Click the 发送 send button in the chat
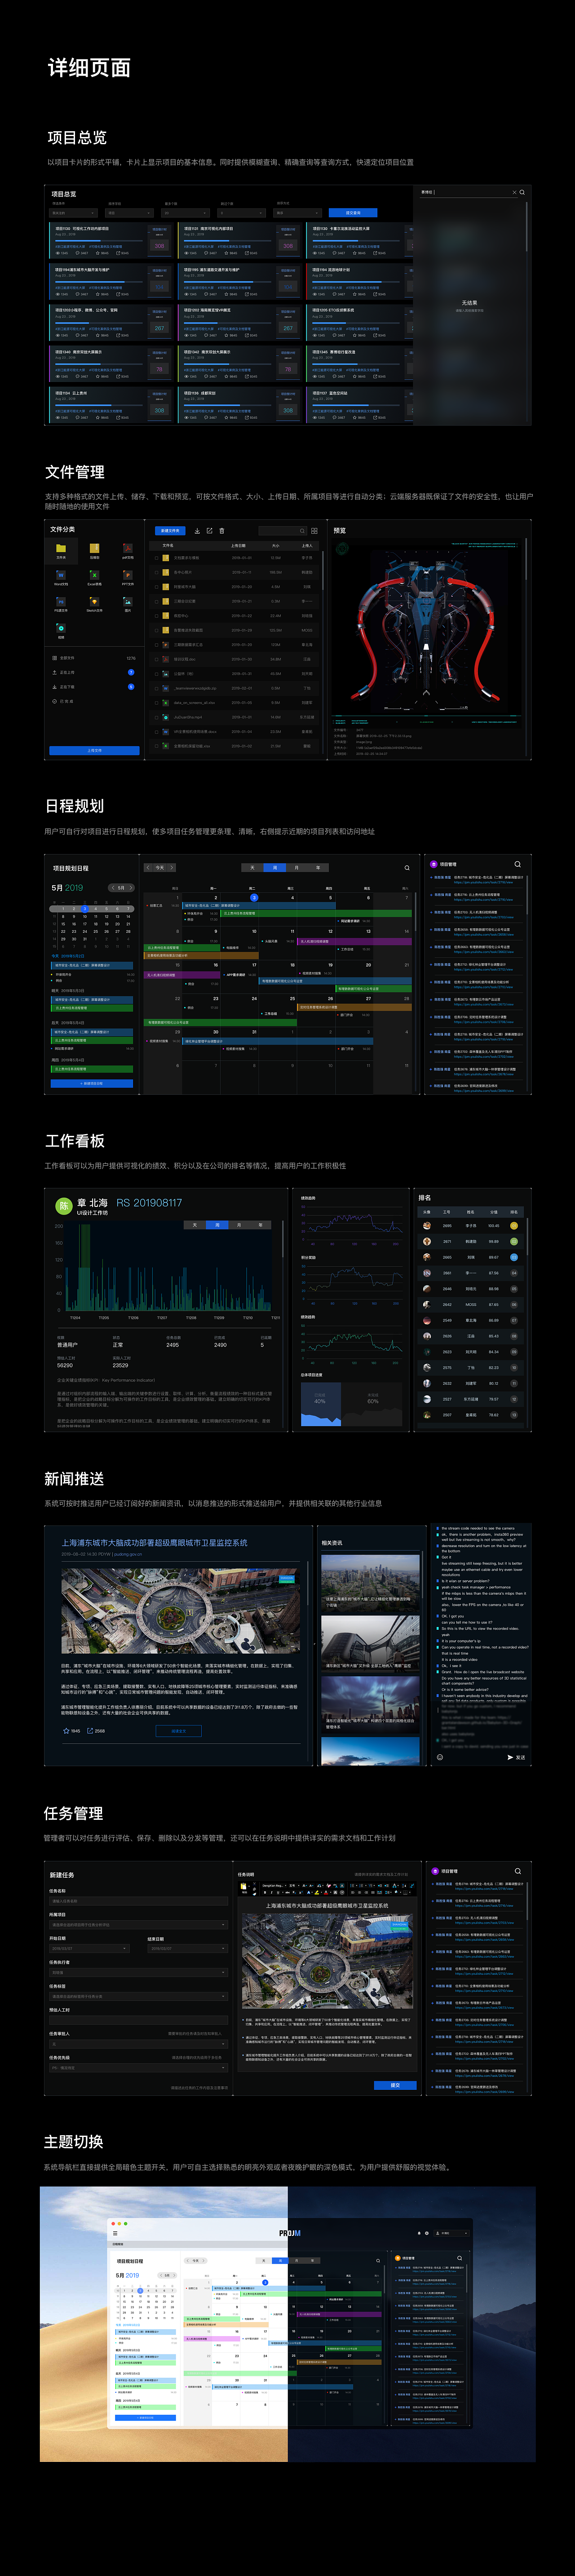 tap(516, 1756)
